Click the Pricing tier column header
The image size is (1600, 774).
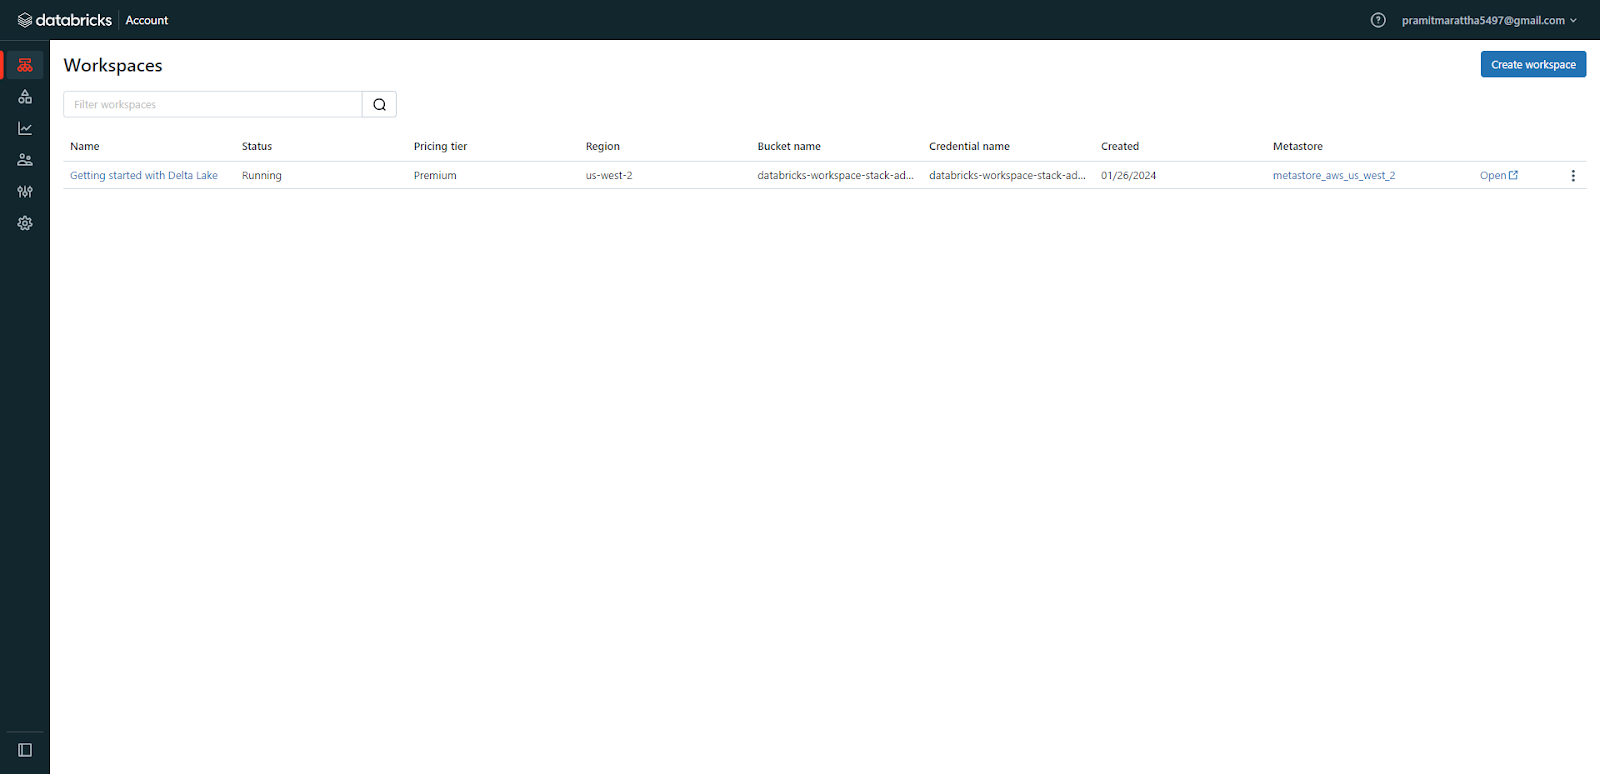441,146
